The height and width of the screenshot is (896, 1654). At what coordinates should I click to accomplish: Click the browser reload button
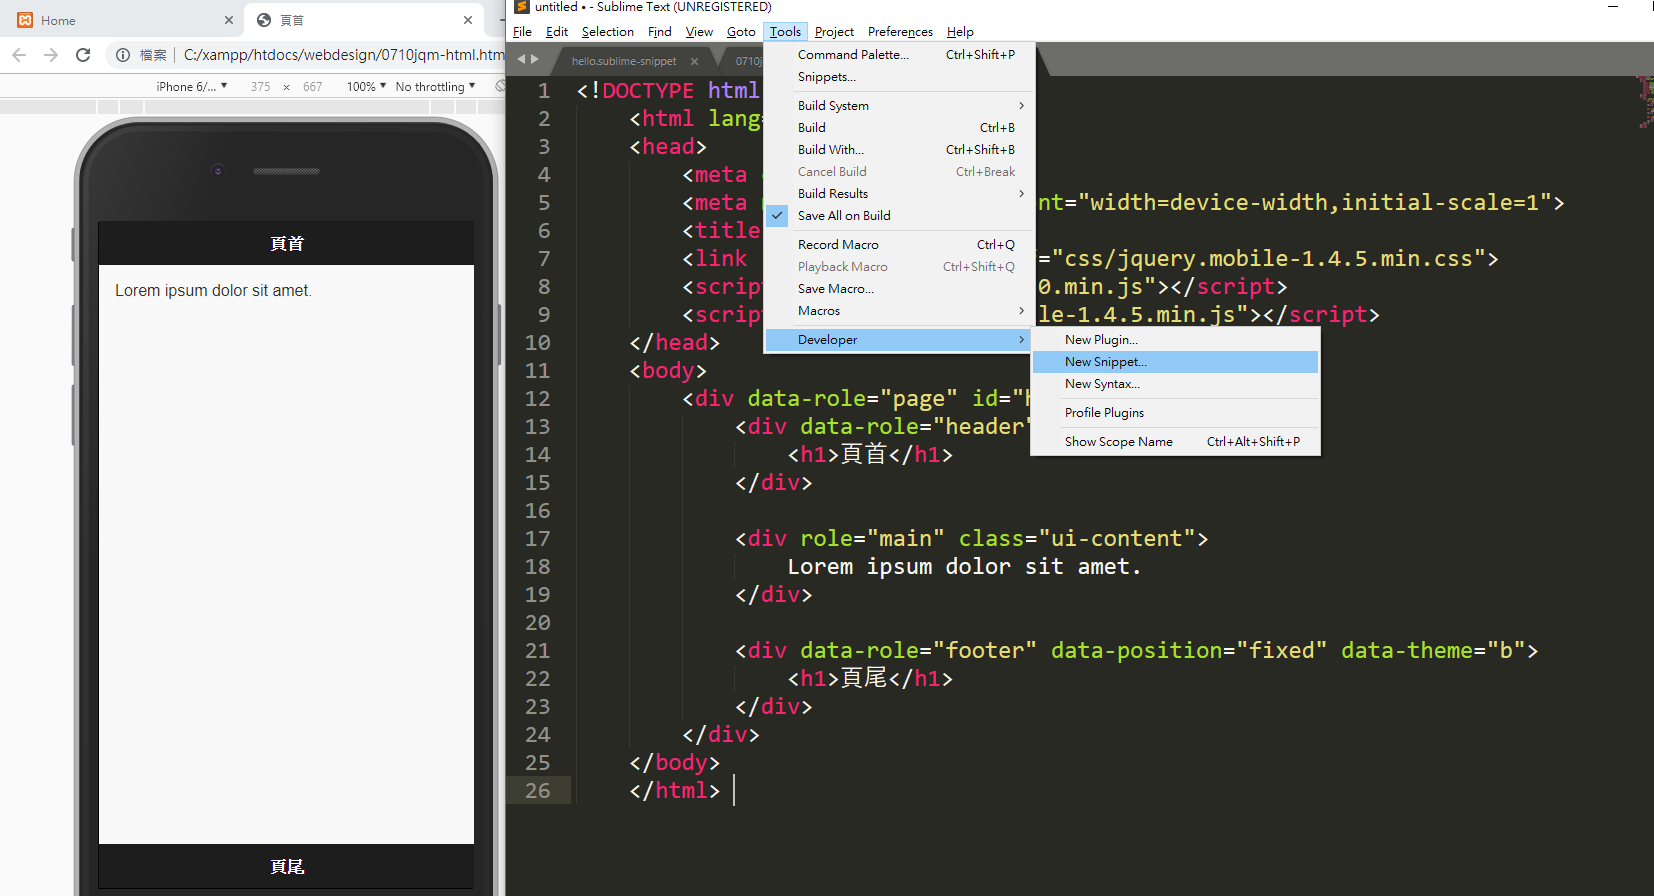pos(83,55)
